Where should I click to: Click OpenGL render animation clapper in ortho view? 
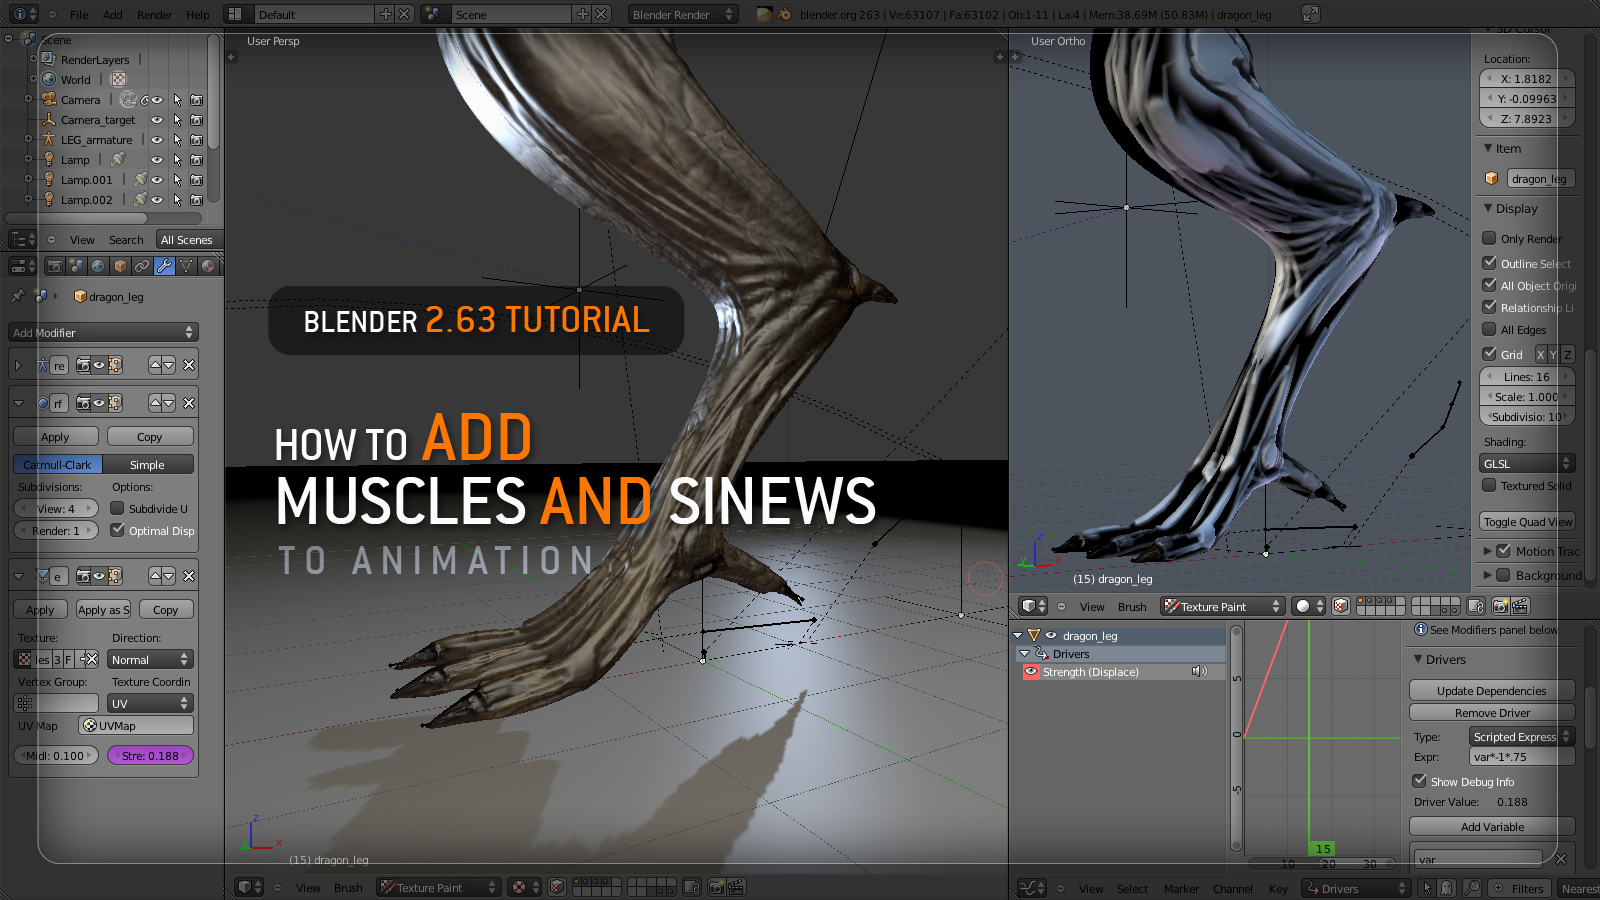click(1520, 606)
